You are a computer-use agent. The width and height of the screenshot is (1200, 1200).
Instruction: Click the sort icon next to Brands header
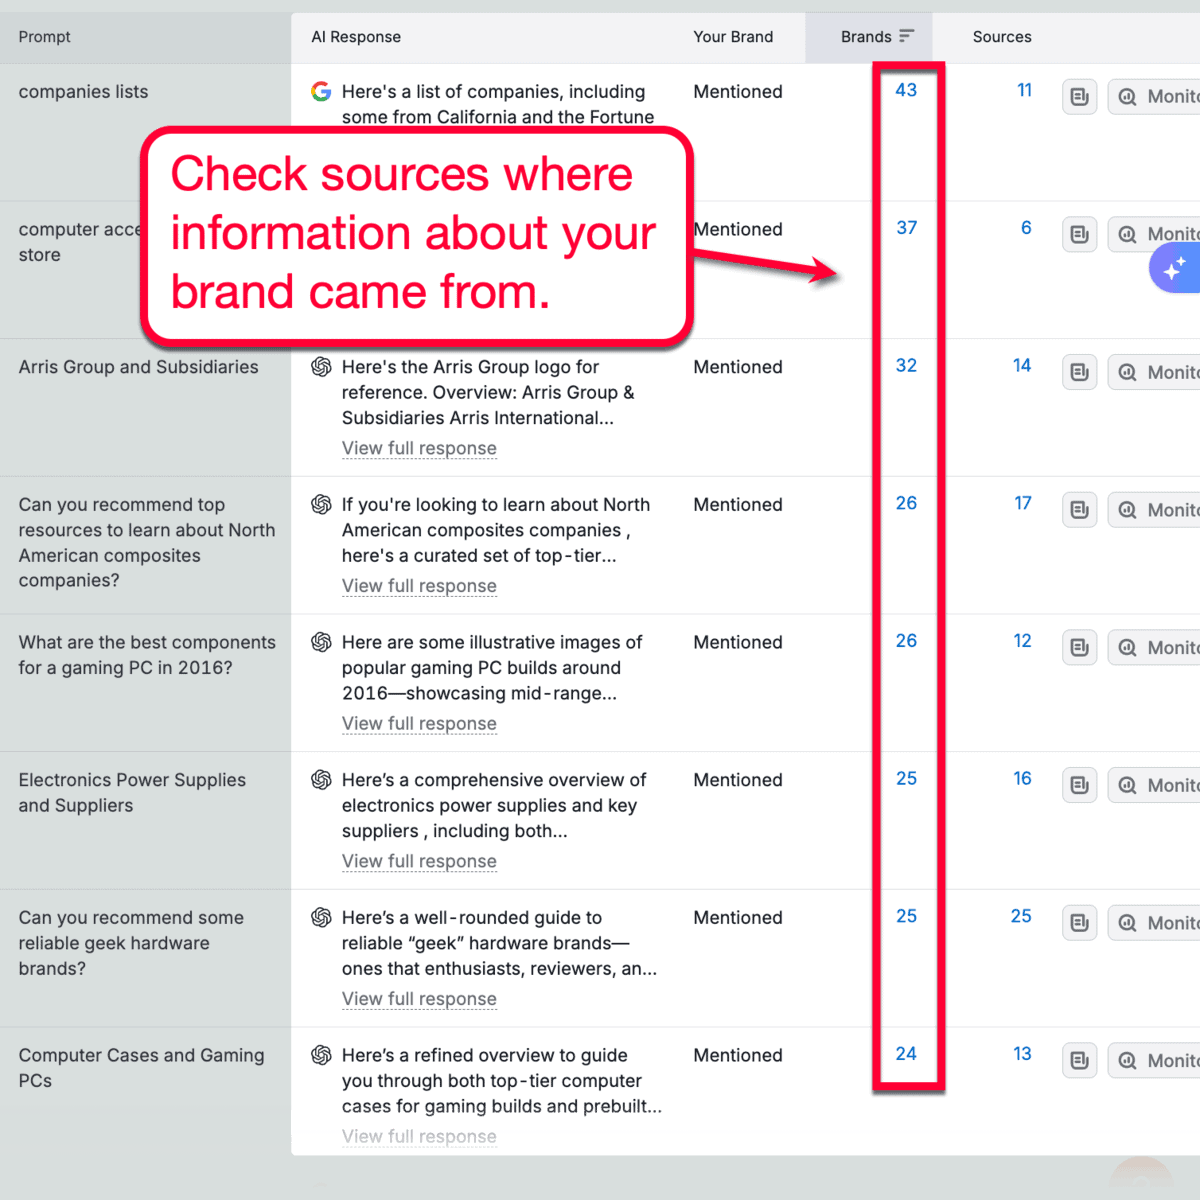908,36
